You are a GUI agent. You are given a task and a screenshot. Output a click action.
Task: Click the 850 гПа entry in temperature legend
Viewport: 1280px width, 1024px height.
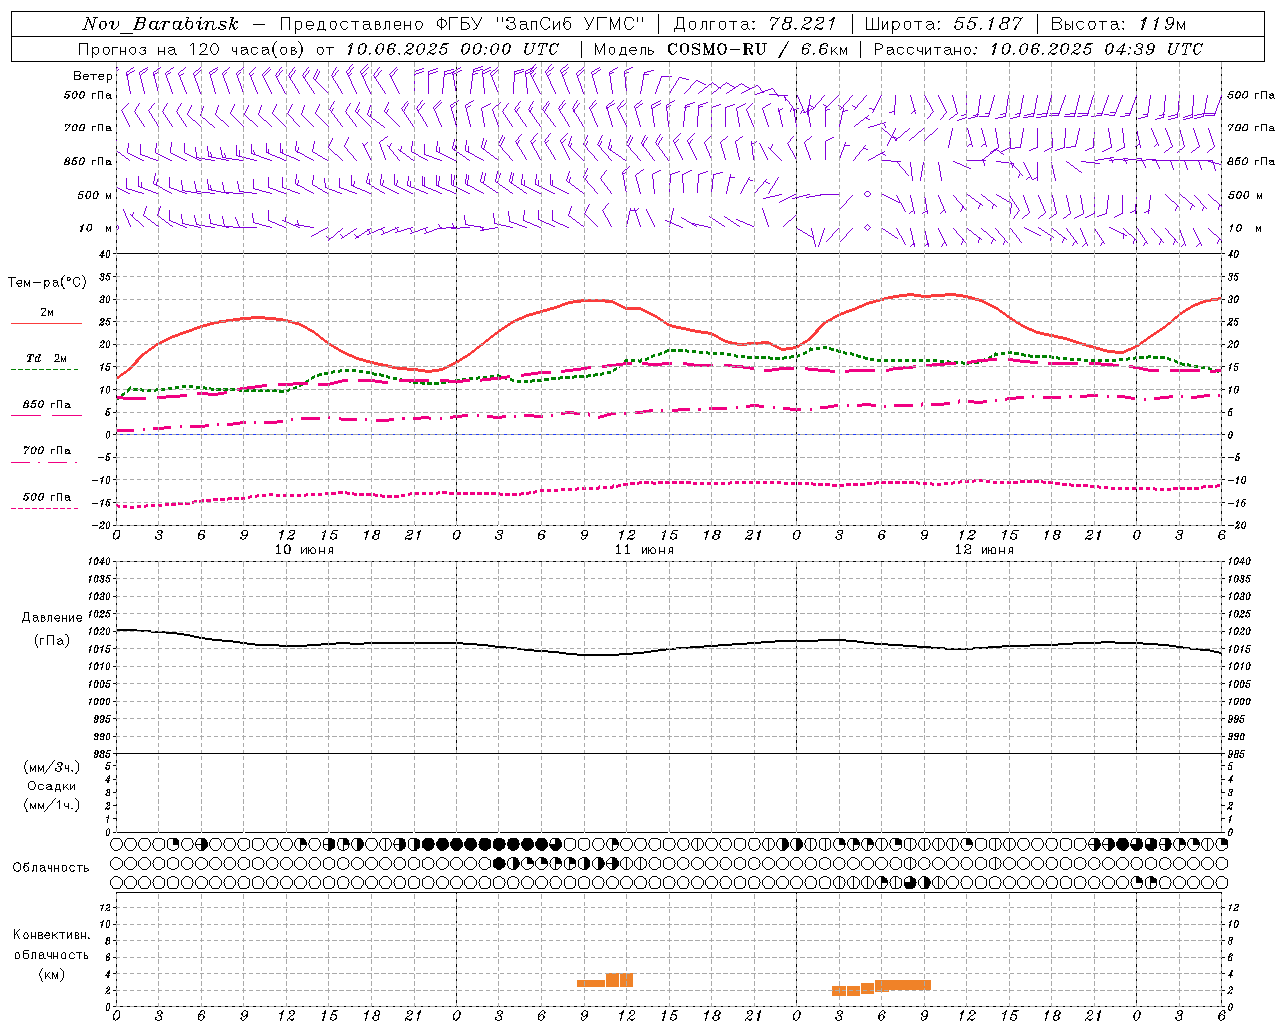coord(47,405)
